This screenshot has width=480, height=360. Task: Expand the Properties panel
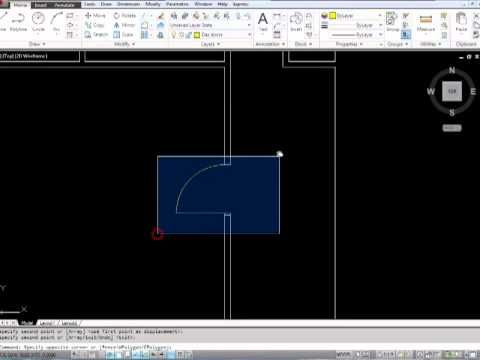pyautogui.click(x=349, y=44)
